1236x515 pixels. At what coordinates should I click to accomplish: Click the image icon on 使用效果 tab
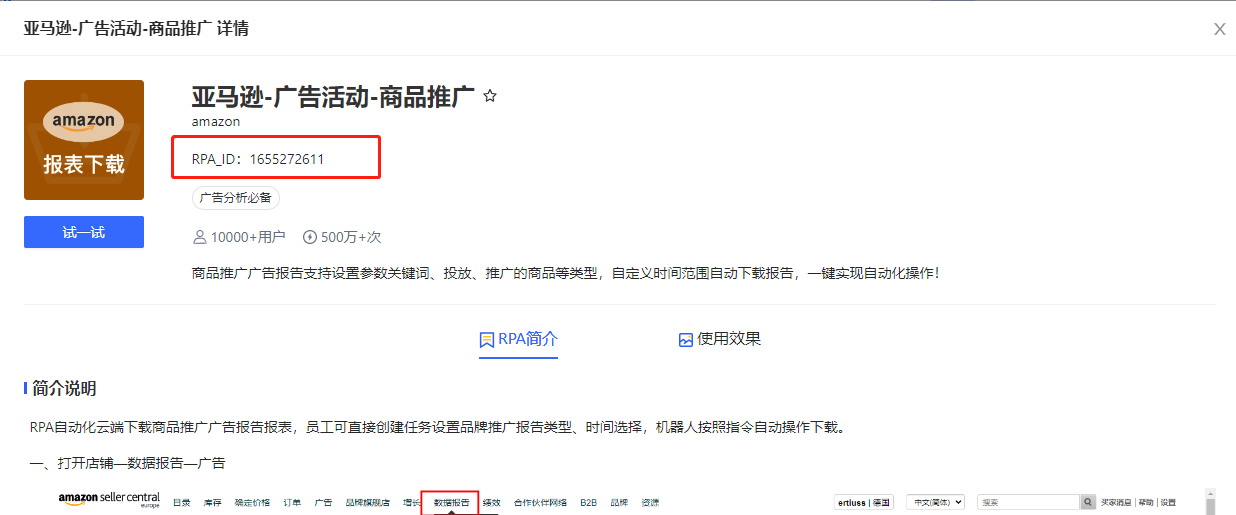click(686, 340)
